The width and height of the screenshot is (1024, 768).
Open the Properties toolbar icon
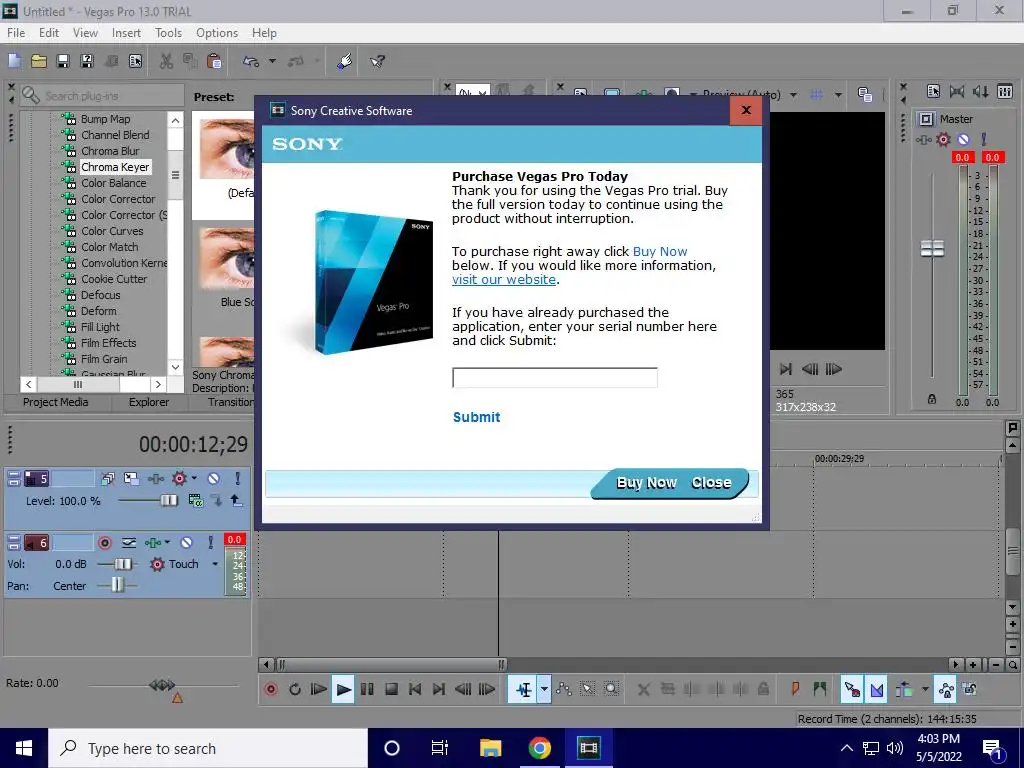(x=135, y=61)
